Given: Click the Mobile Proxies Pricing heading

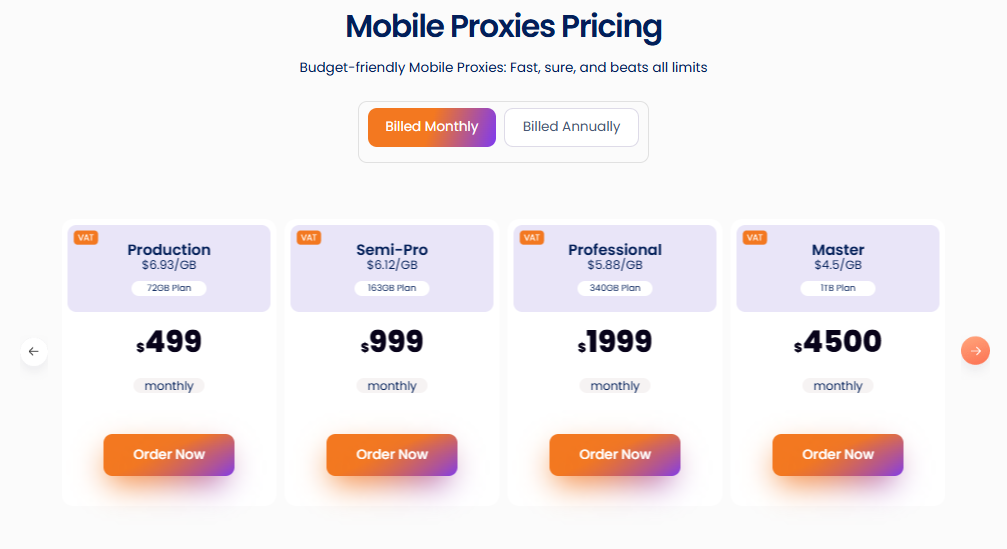Looking at the screenshot, I should coord(503,27).
